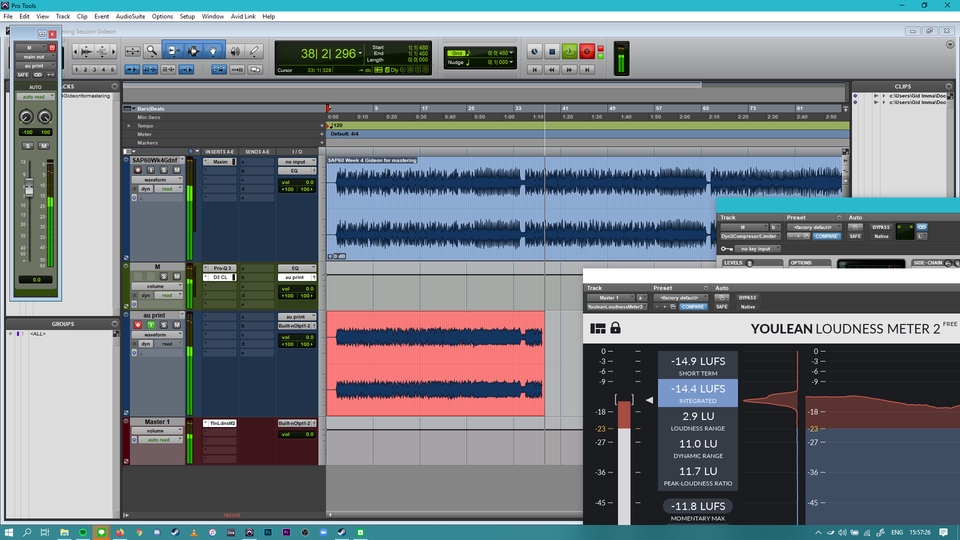Viewport: 960px width, 540px height.
Task: Open the Pro-Q 3 insert on M track
Action: pyautogui.click(x=220, y=268)
